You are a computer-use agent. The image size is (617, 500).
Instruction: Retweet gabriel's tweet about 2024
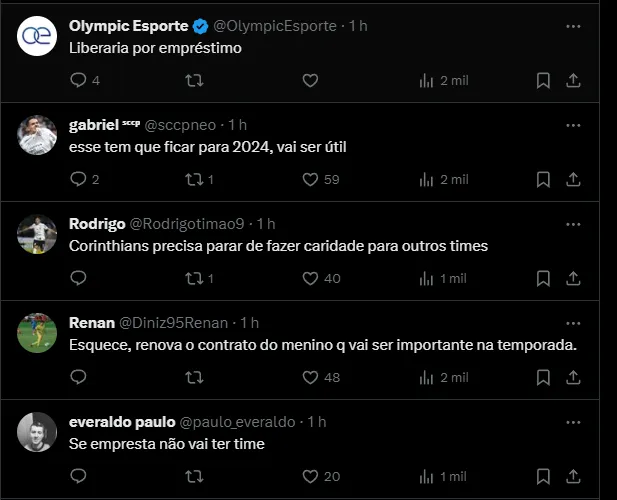pyautogui.click(x=195, y=179)
